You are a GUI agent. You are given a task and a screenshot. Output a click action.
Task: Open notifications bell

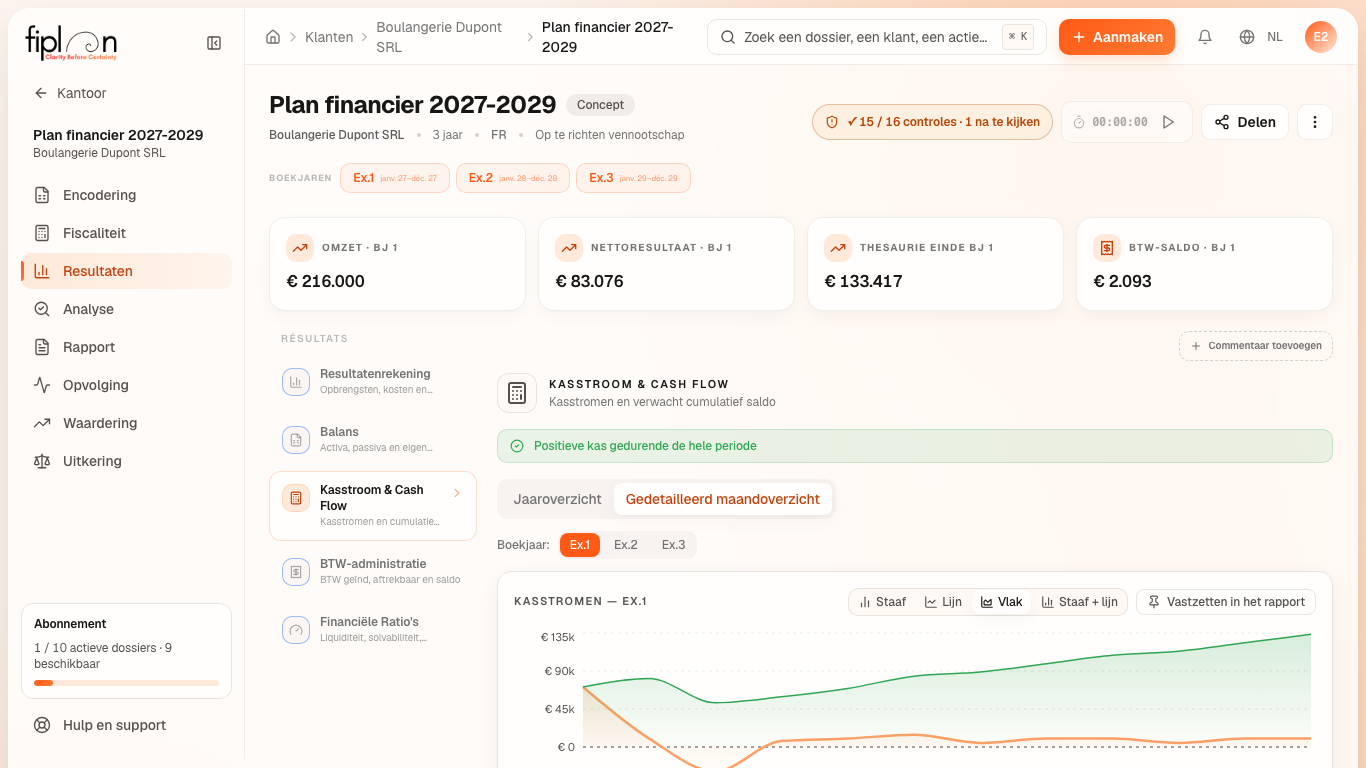coord(1205,37)
